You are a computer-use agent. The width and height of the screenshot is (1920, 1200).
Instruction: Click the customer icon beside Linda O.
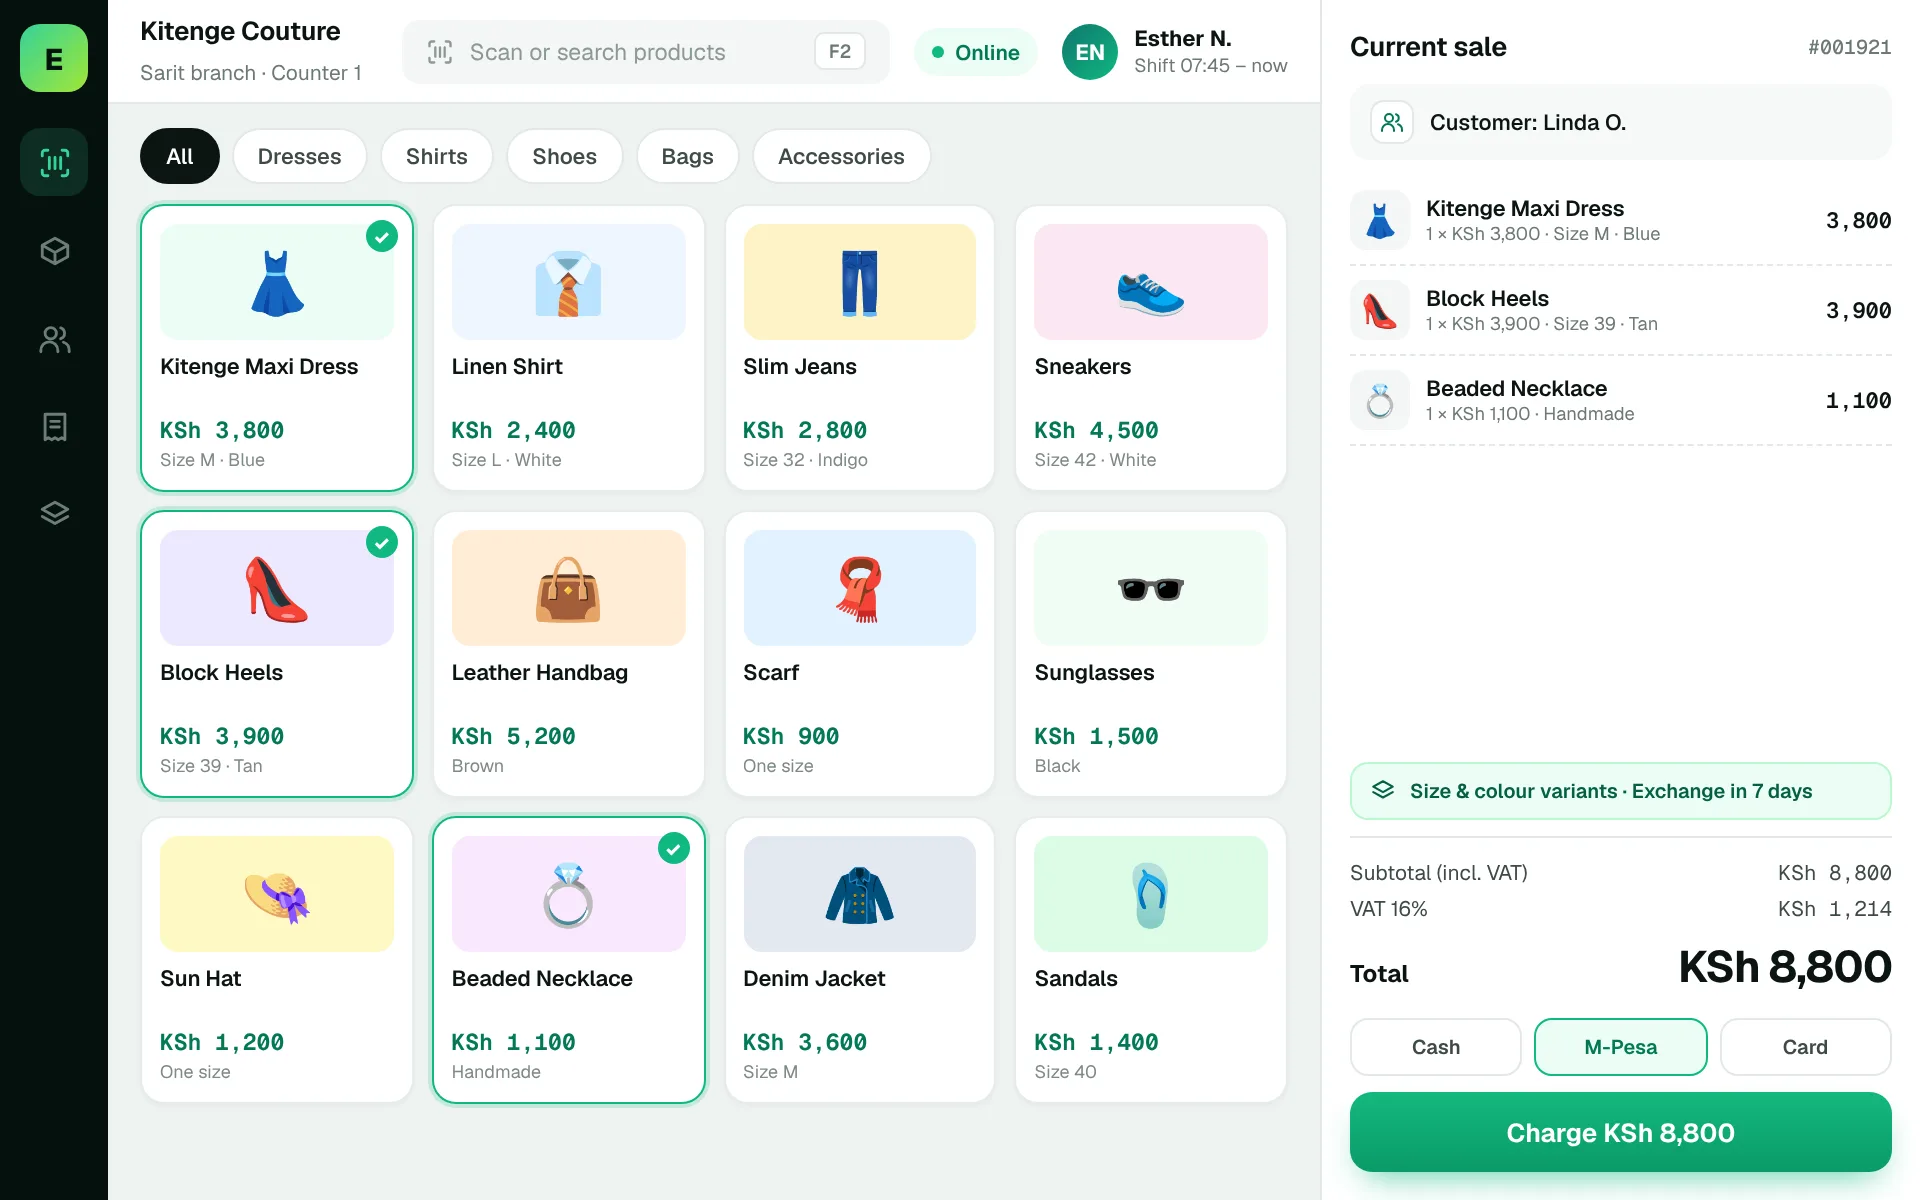(x=1391, y=122)
